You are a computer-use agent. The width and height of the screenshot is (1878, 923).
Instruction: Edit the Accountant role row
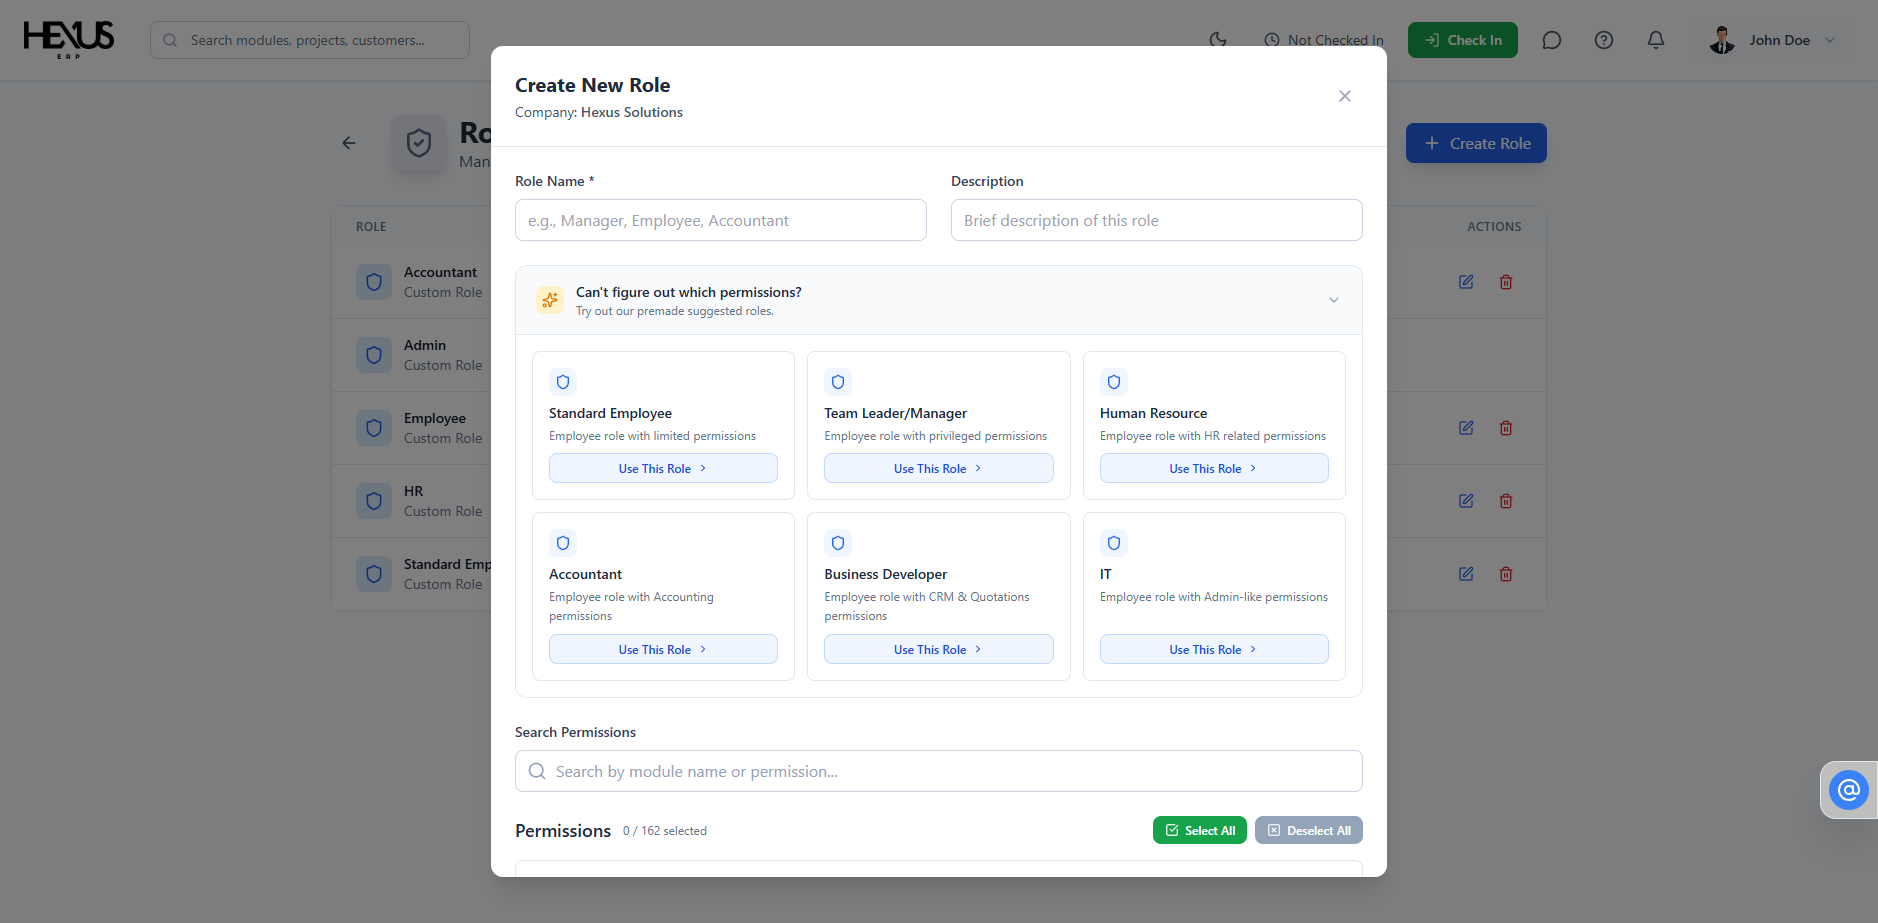(1466, 282)
